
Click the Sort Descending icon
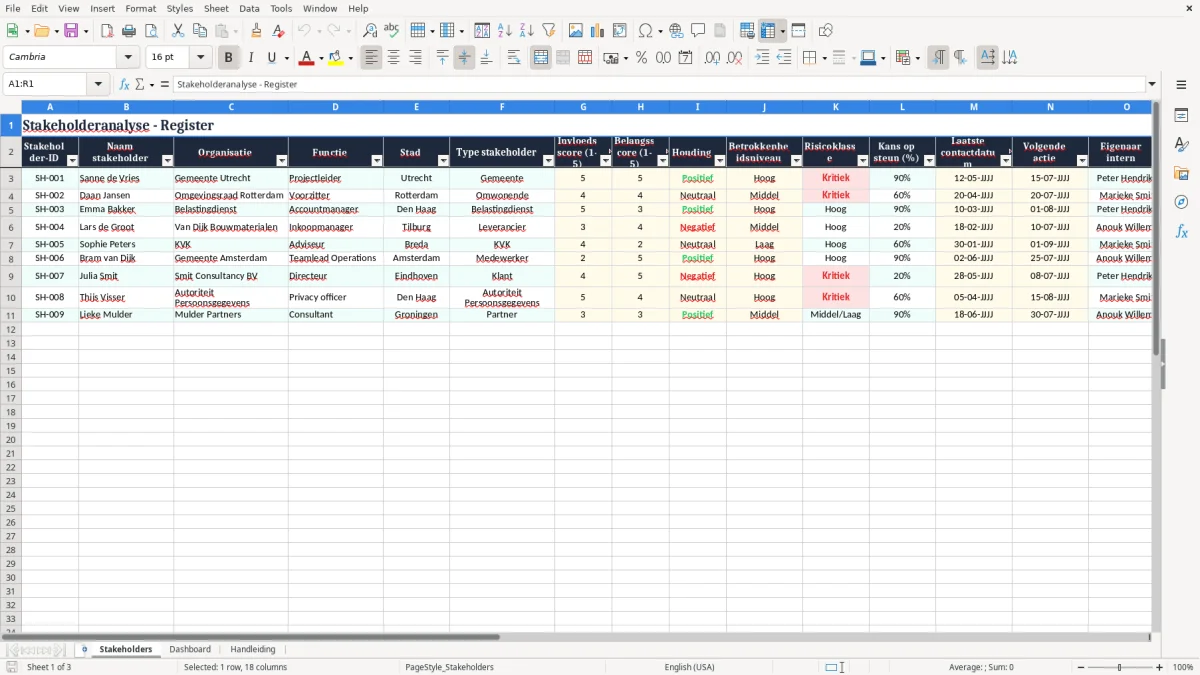[527, 31]
